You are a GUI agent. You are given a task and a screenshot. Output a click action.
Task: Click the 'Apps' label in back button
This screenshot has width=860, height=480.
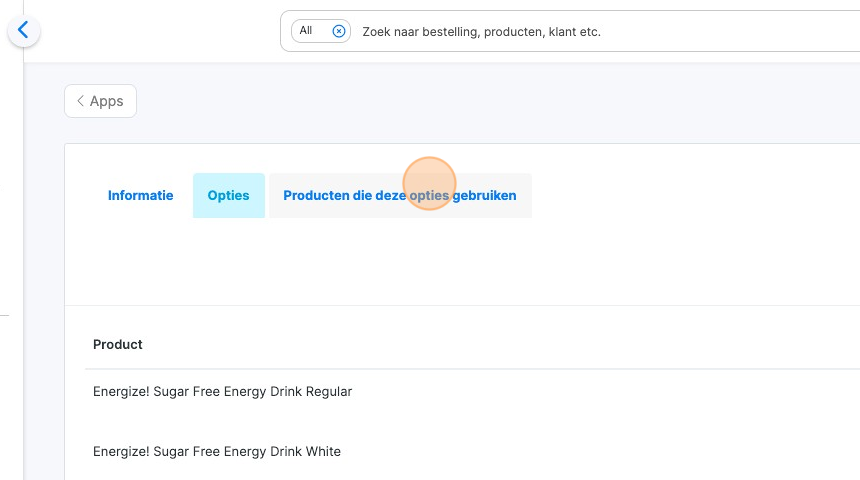[107, 101]
